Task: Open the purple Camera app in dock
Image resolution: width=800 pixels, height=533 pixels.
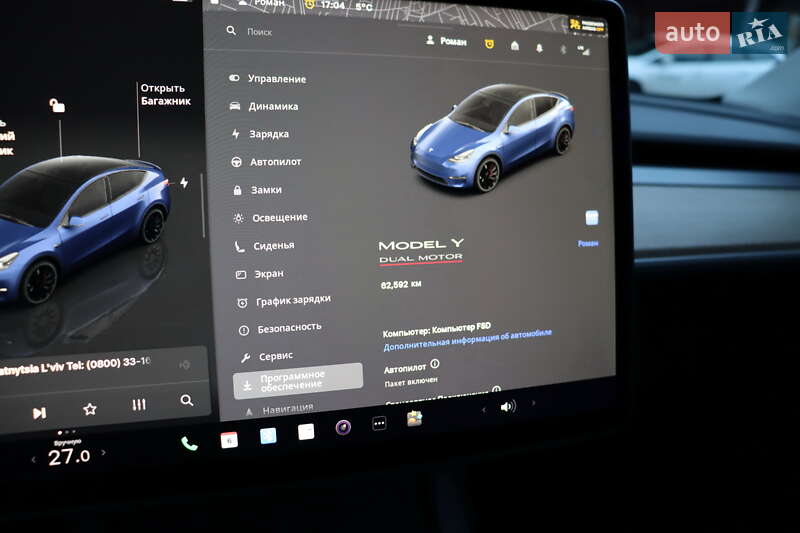Action: pyautogui.click(x=343, y=427)
